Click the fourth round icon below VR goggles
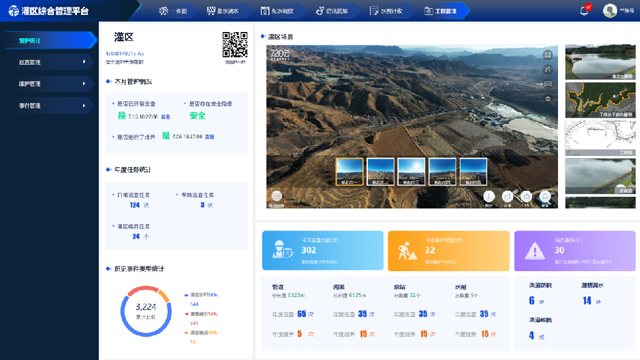Image resolution: width=640 pixels, height=360 pixels. 547,99
